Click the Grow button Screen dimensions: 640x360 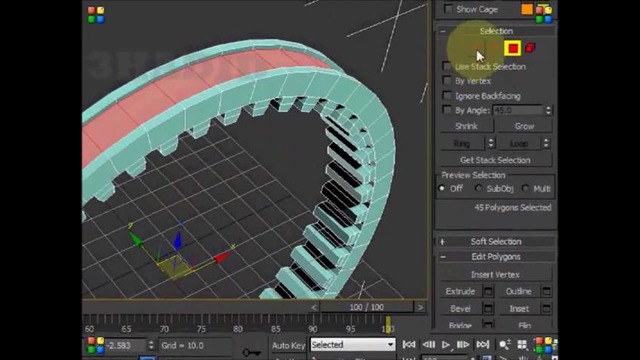[x=524, y=126]
